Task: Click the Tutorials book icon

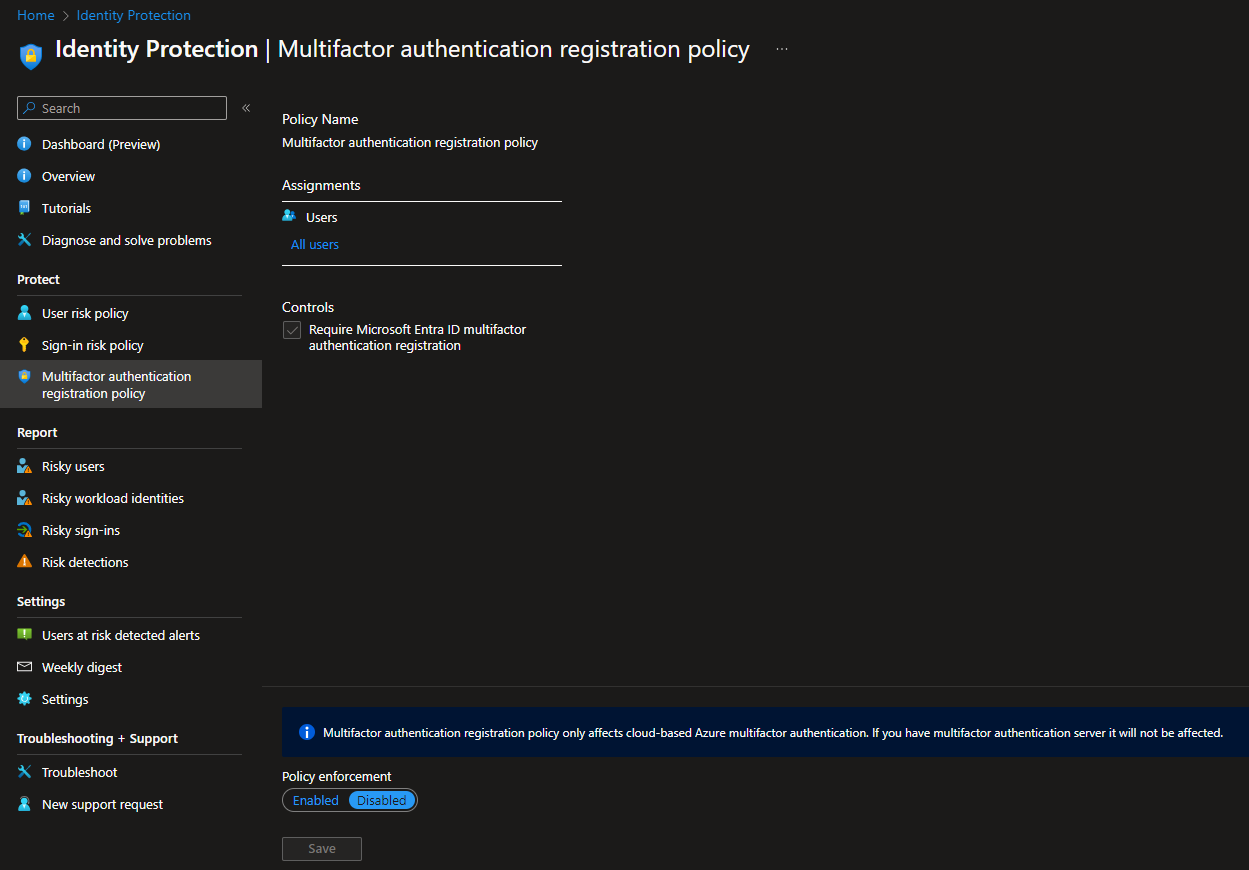Action: click(25, 208)
